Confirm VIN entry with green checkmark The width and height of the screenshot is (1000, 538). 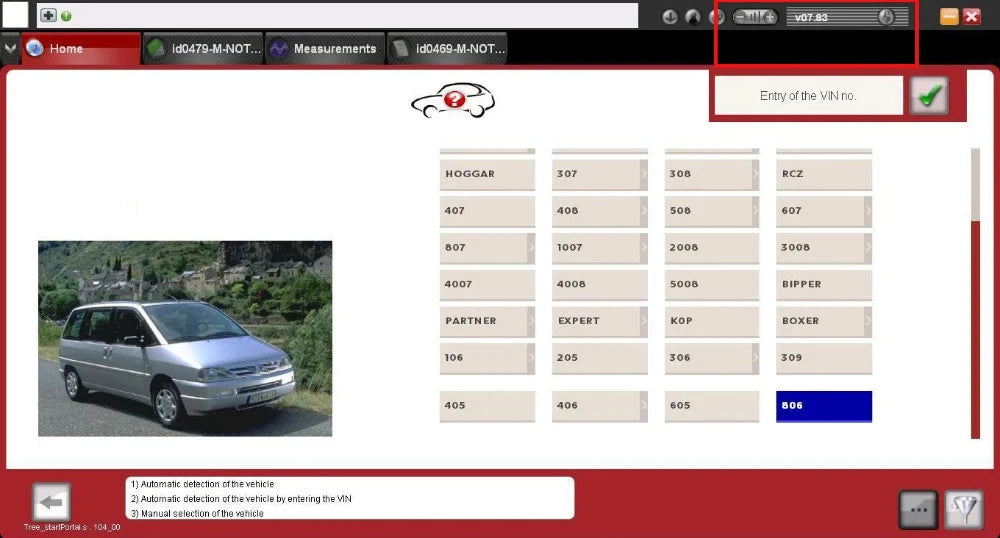click(929, 96)
